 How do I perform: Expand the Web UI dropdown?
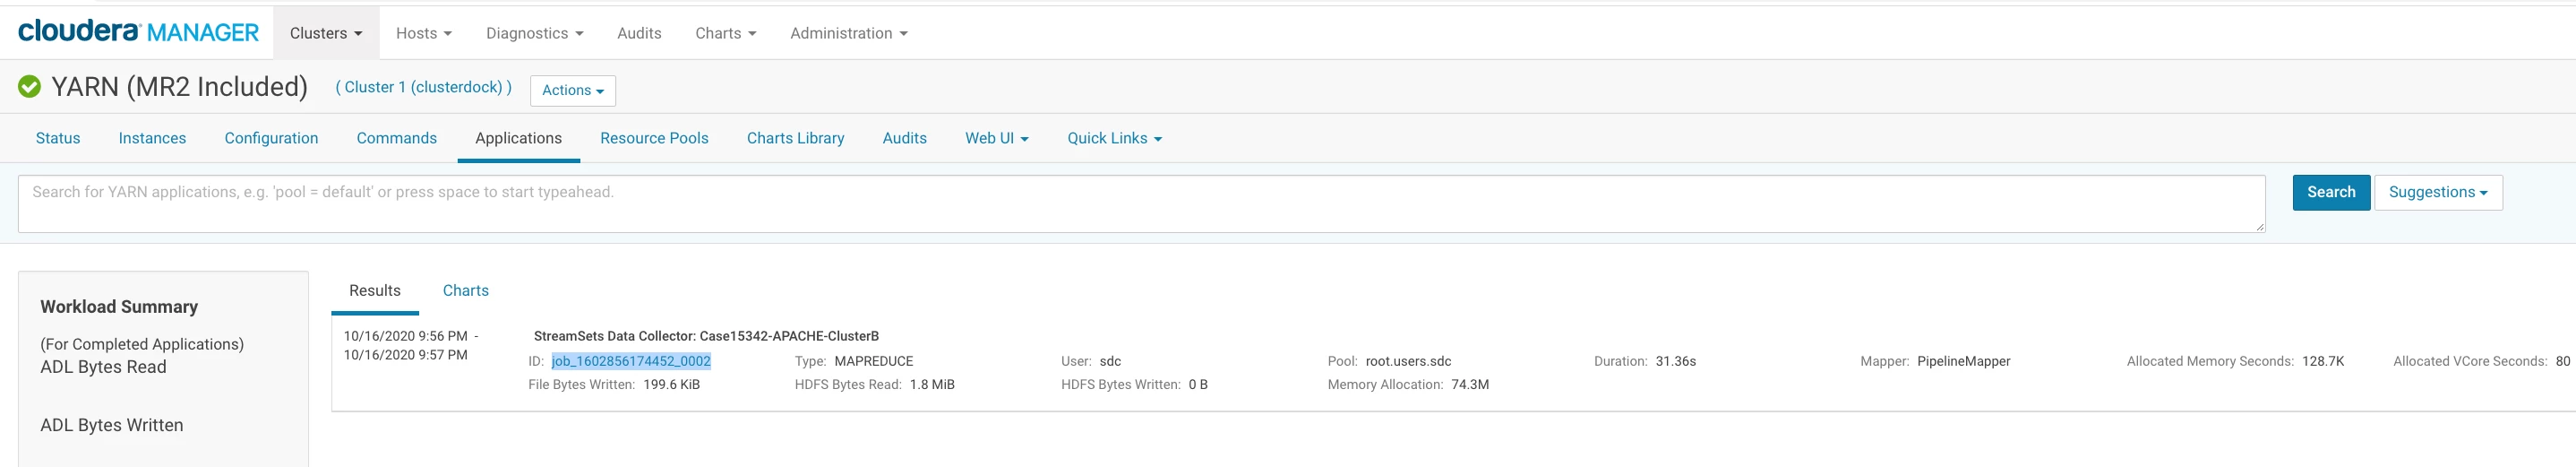[996, 138]
